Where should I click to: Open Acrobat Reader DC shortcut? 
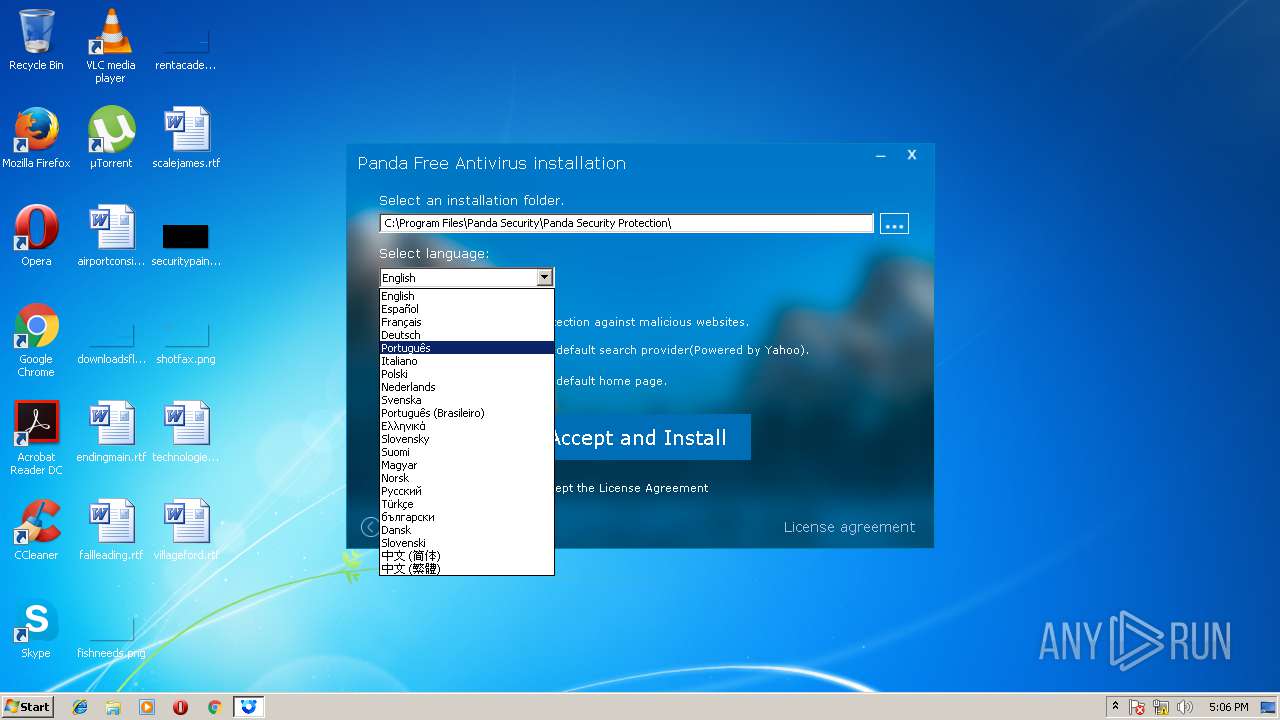(x=36, y=438)
